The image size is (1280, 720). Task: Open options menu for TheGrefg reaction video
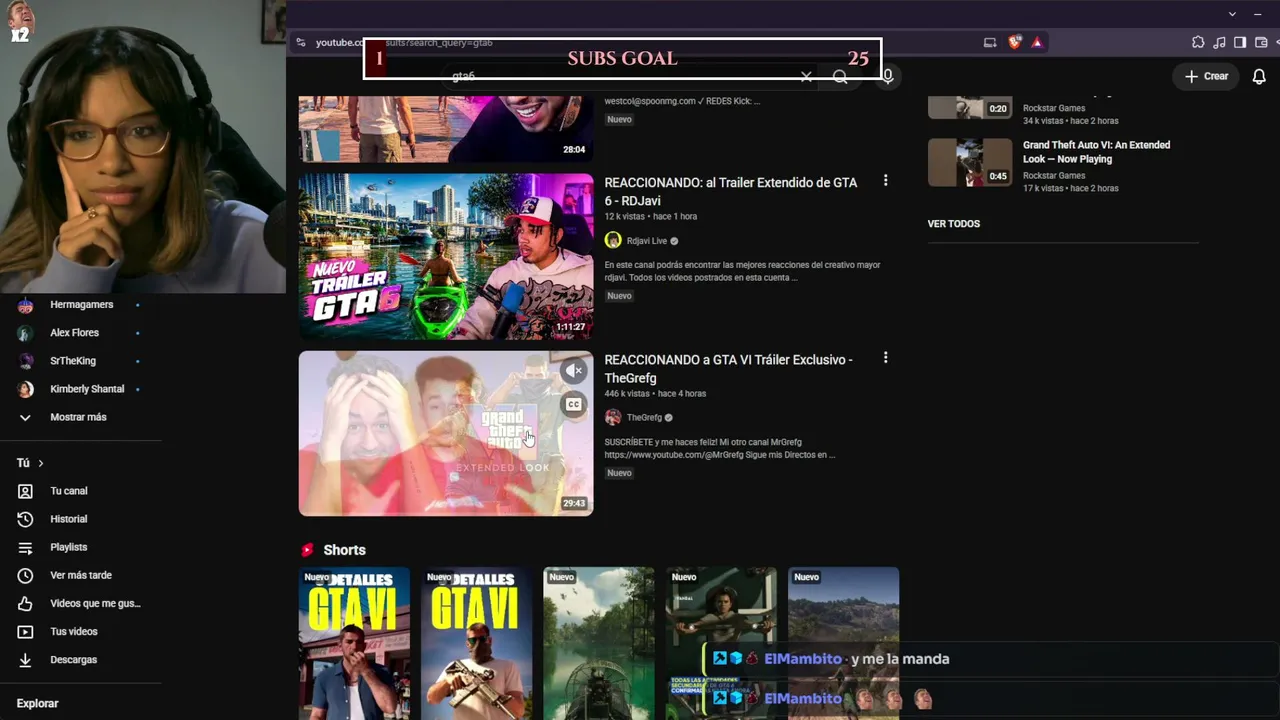pos(885,358)
